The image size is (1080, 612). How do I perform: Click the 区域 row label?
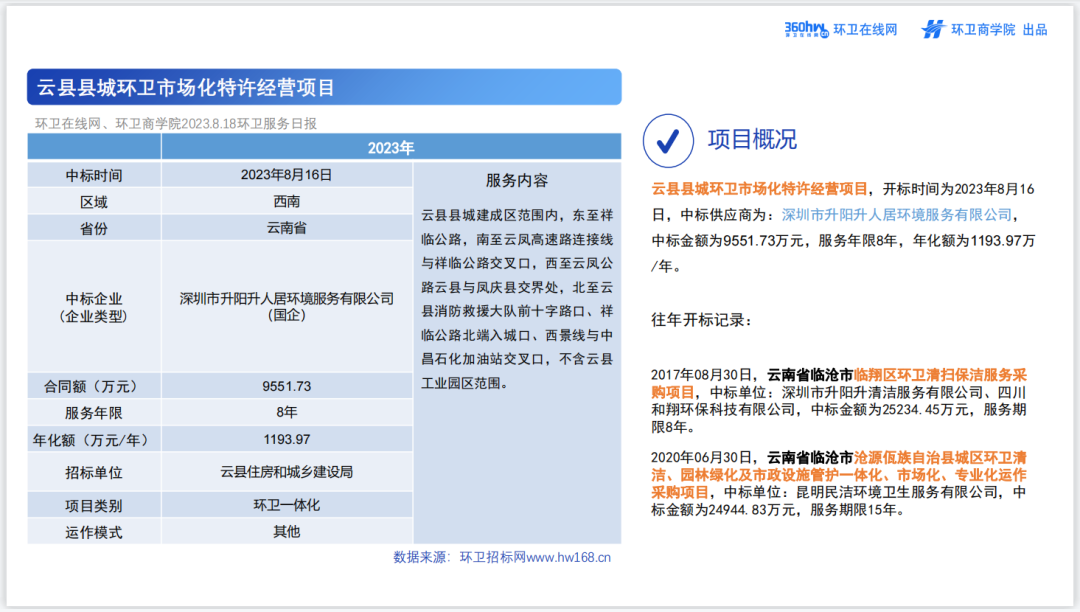pyautogui.click(x=94, y=202)
